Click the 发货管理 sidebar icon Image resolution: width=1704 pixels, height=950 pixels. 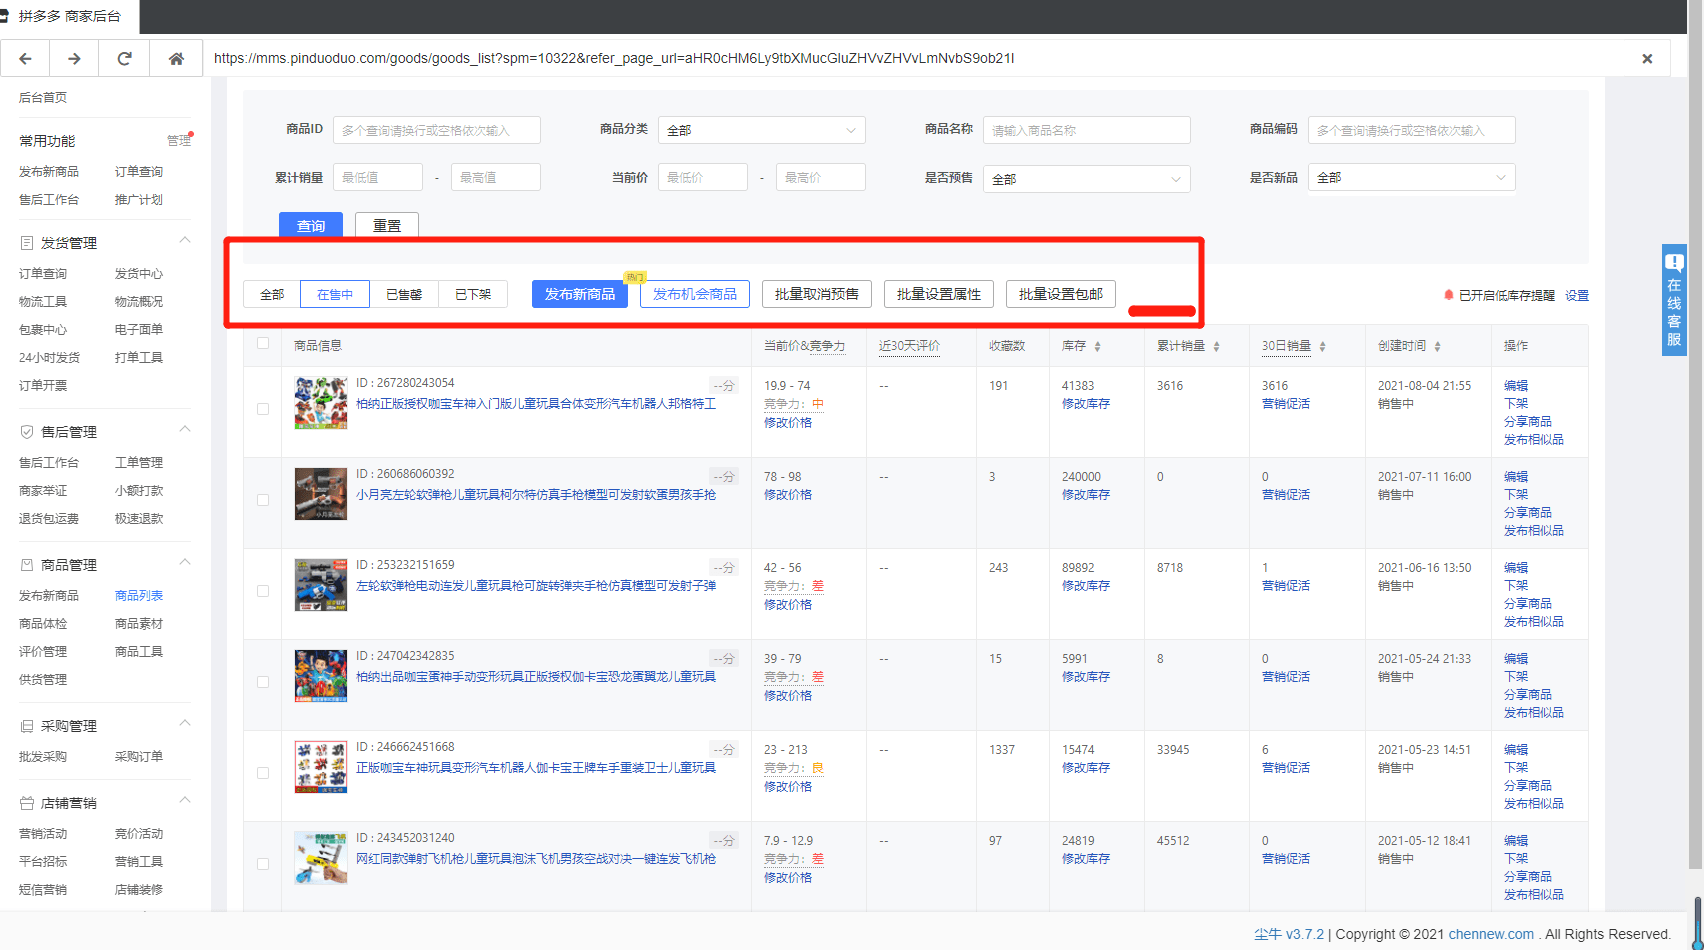coord(27,243)
